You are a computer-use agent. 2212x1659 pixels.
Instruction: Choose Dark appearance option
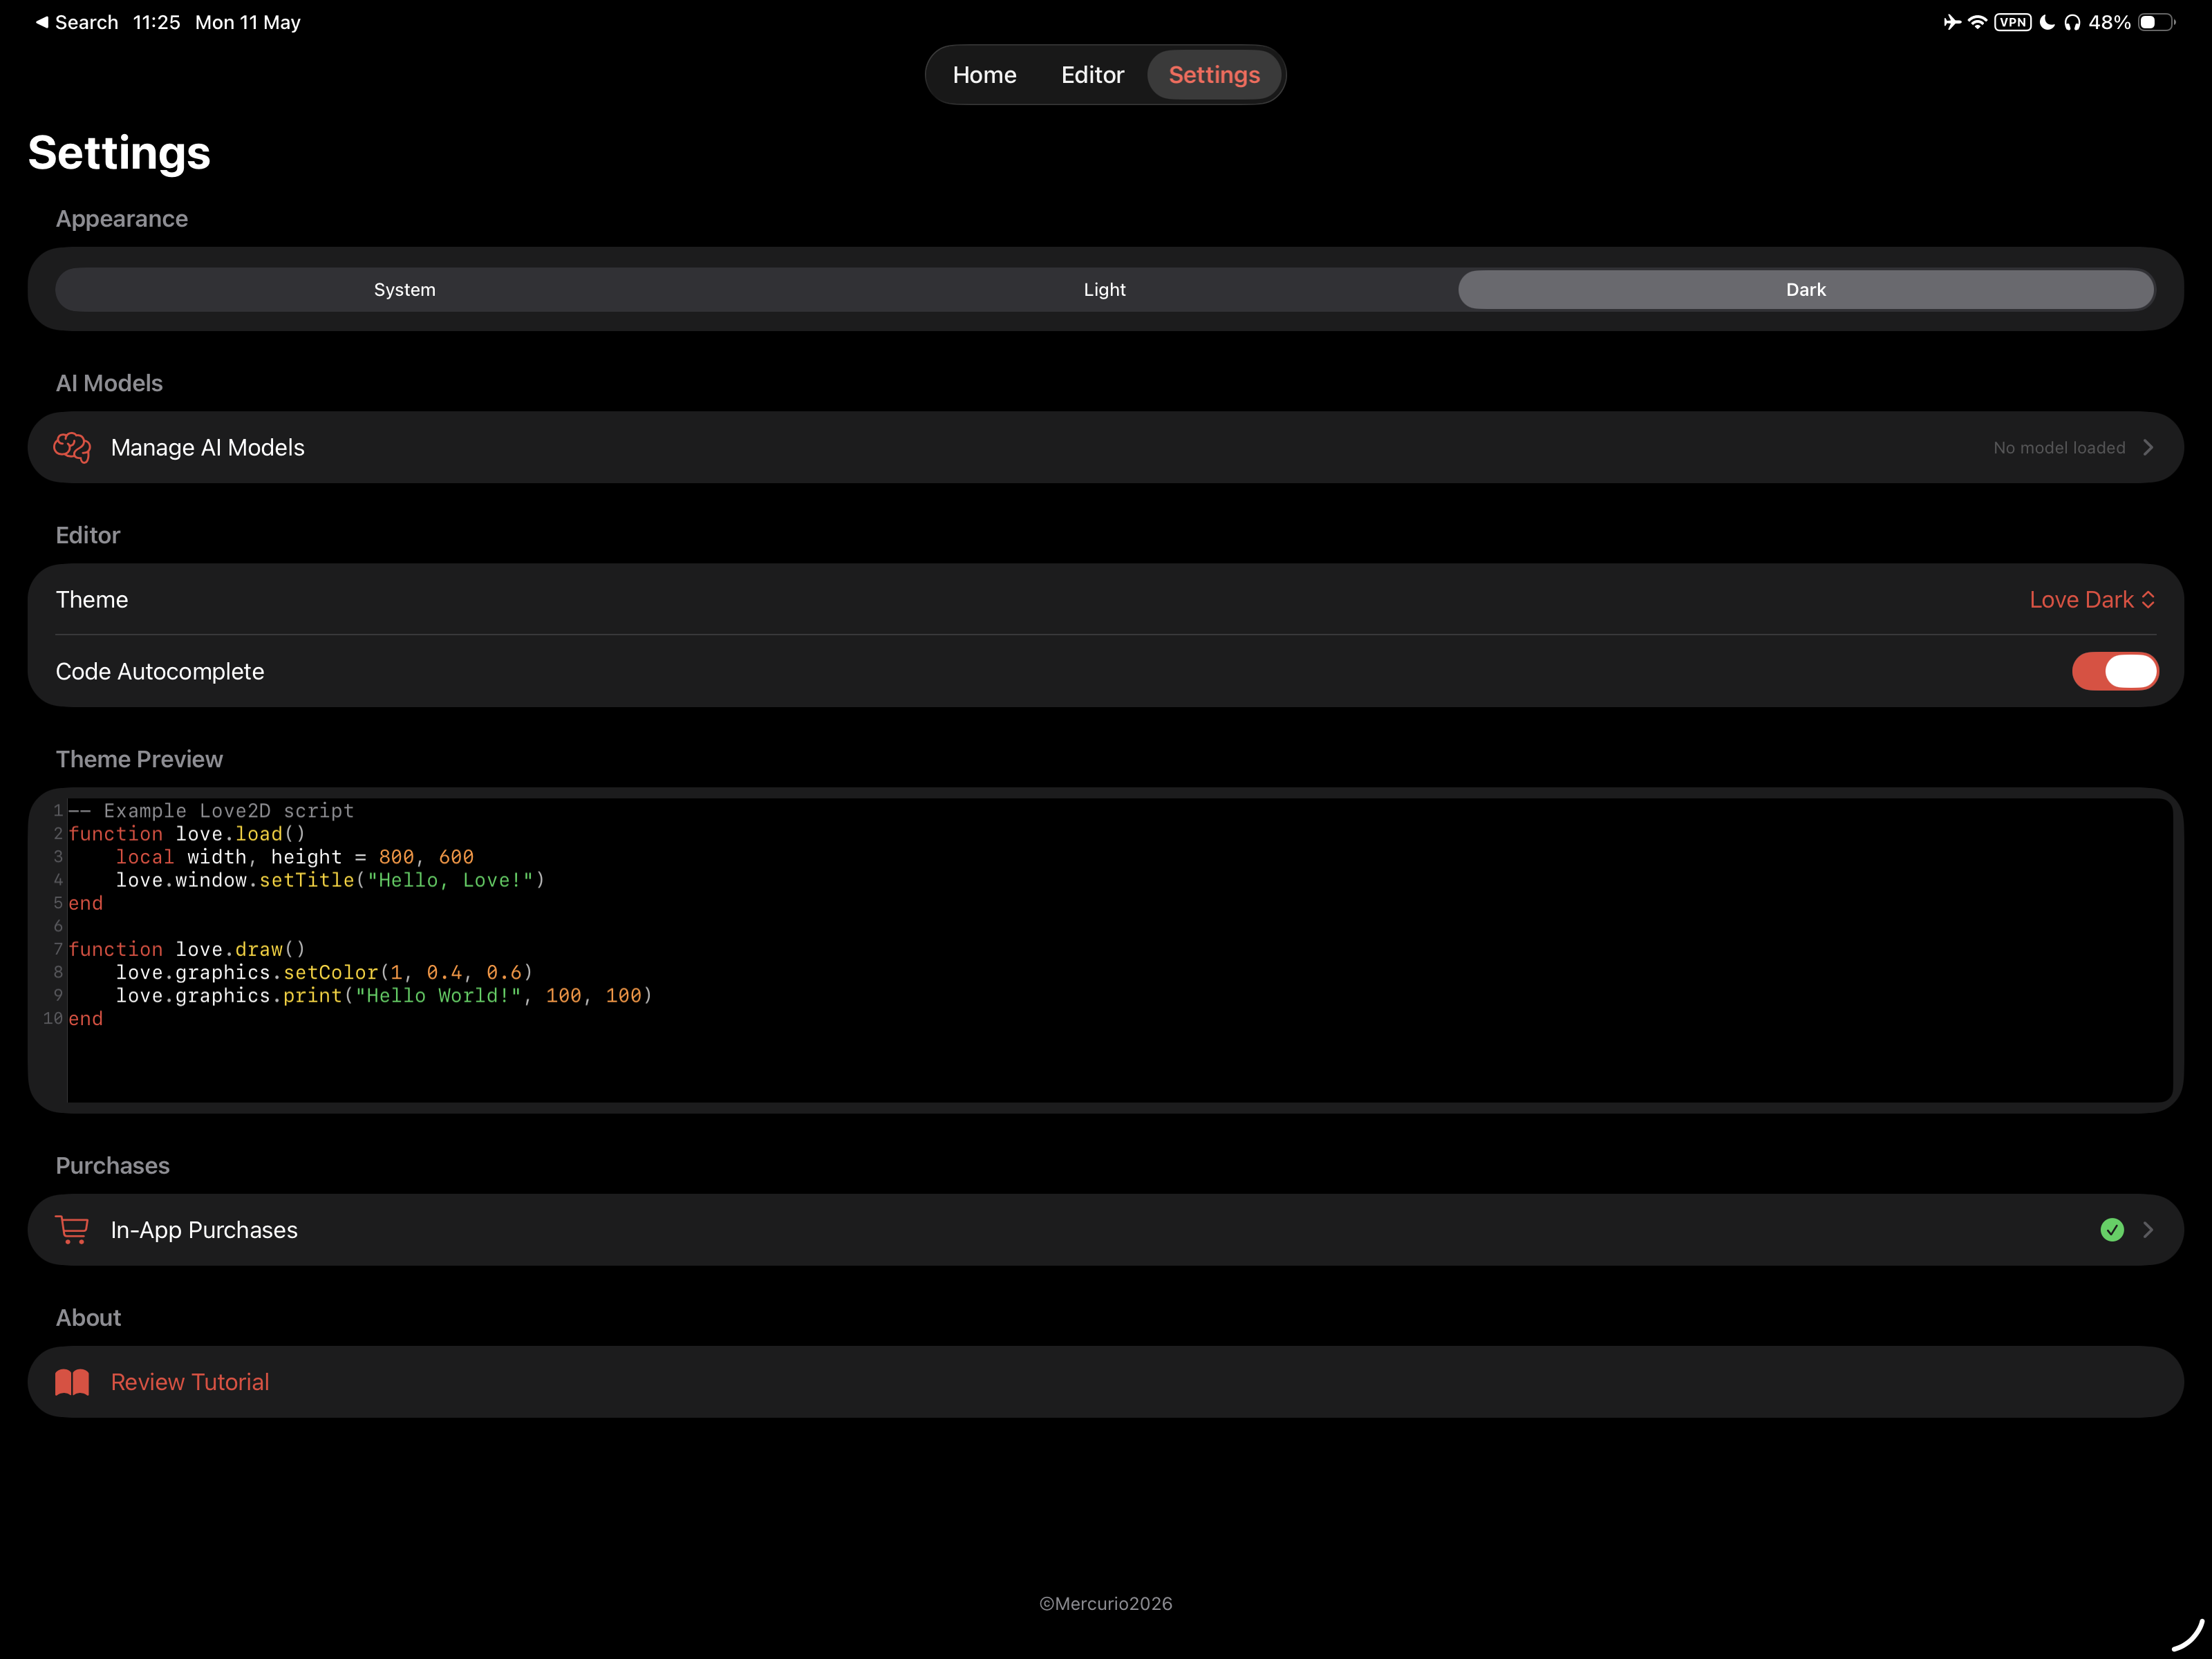(1806, 289)
